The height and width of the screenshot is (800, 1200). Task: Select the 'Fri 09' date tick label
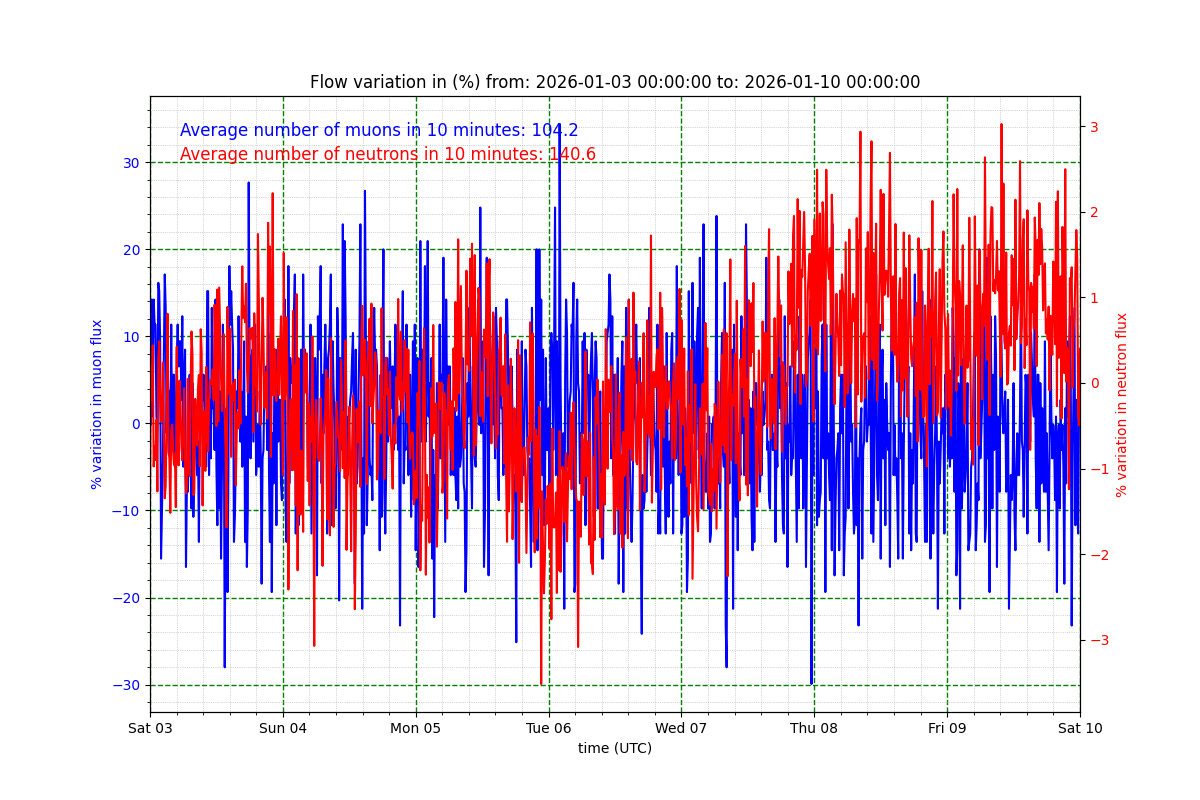point(947,728)
